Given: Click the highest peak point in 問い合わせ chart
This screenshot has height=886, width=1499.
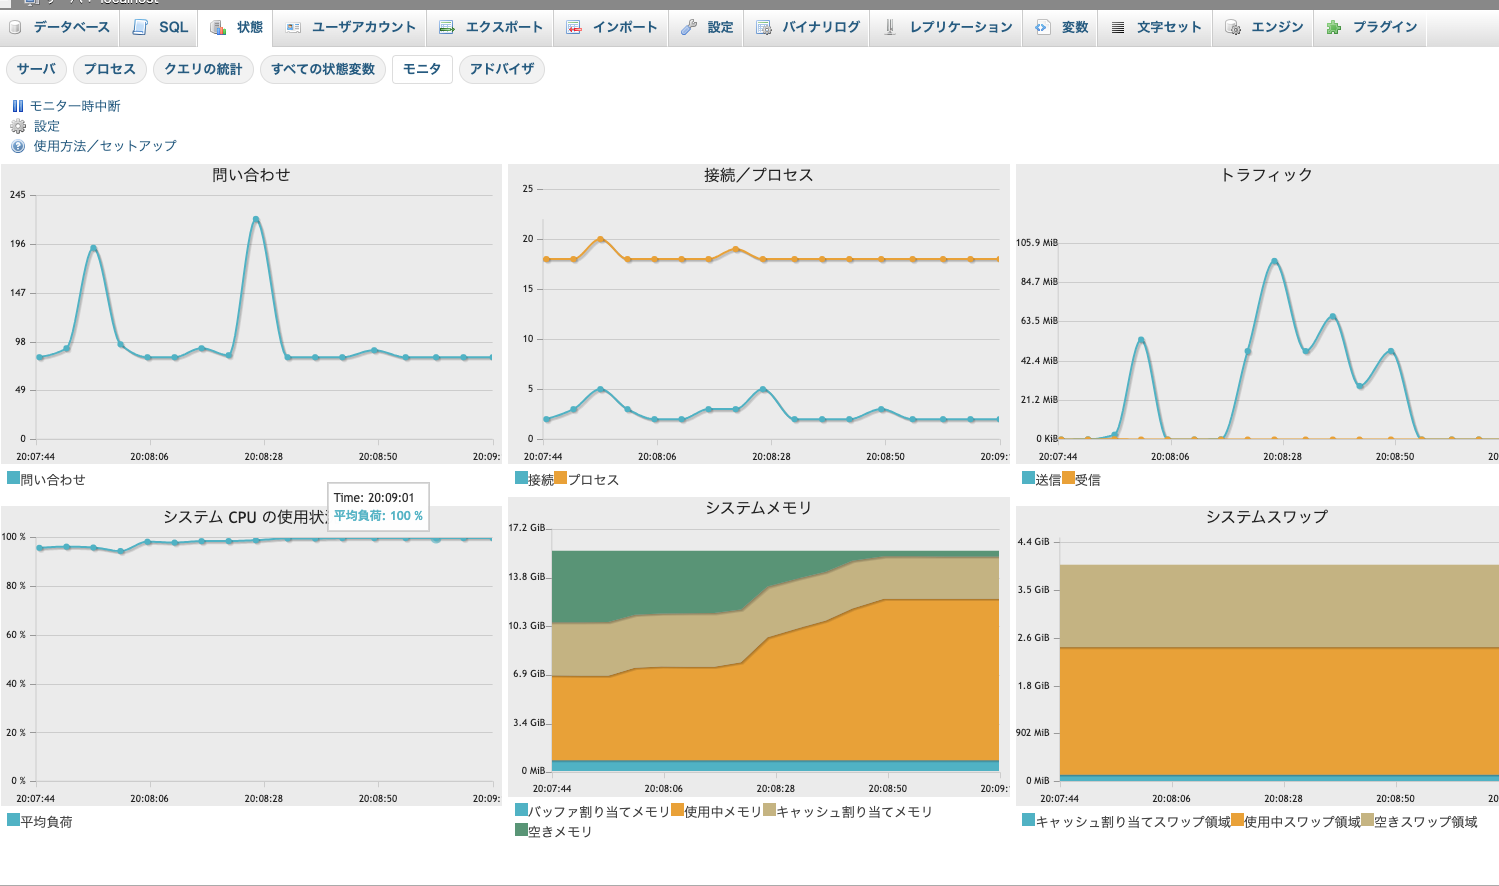Looking at the screenshot, I should pyautogui.click(x=256, y=219).
